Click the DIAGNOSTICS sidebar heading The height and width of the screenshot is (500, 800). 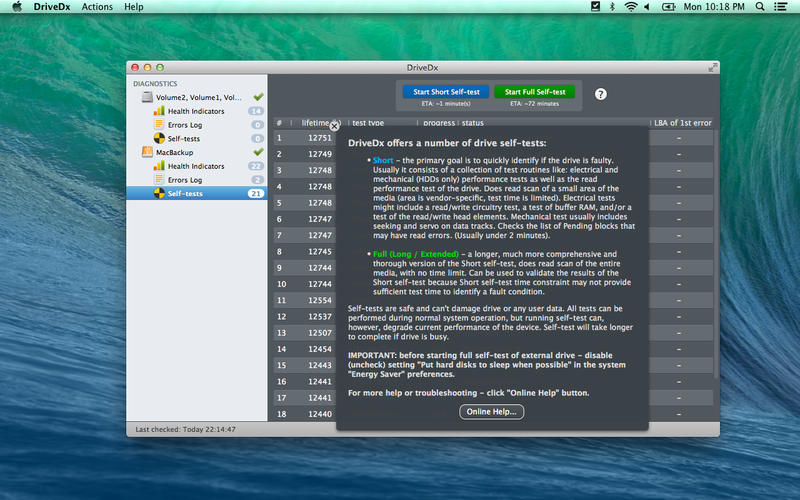pyautogui.click(x=155, y=83)
